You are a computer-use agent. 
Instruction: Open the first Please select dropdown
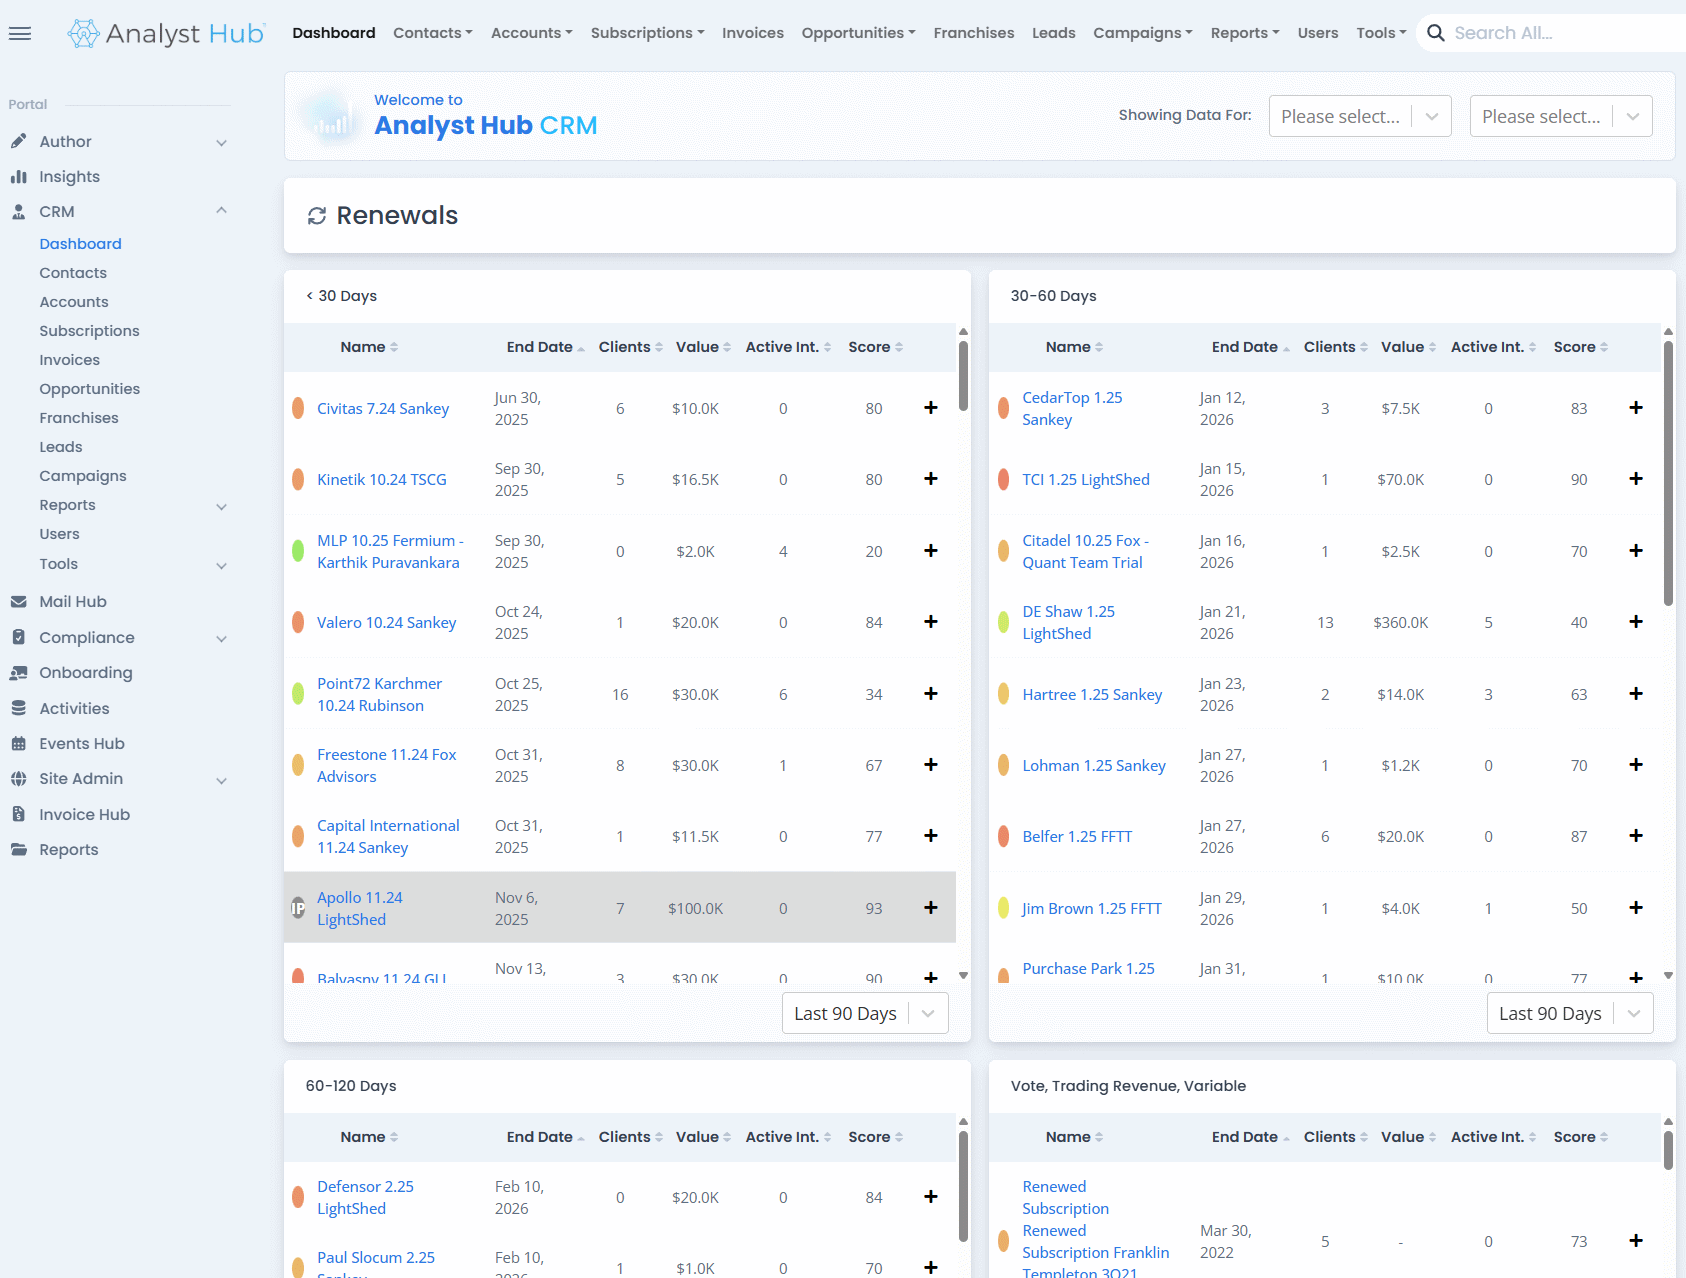pos(1359,115)
